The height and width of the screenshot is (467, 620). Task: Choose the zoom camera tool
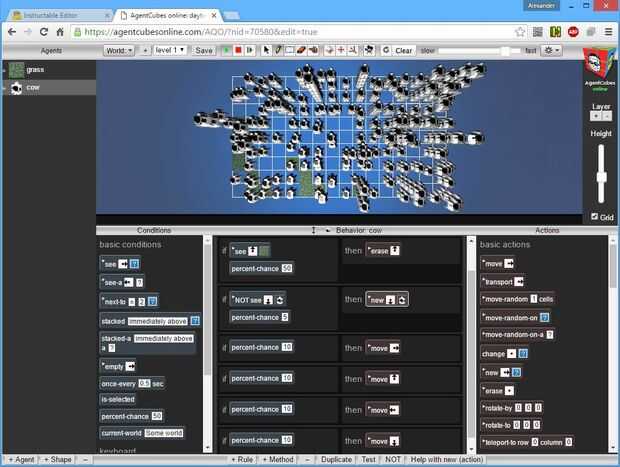pyautogui.click(x=353, y=50)
